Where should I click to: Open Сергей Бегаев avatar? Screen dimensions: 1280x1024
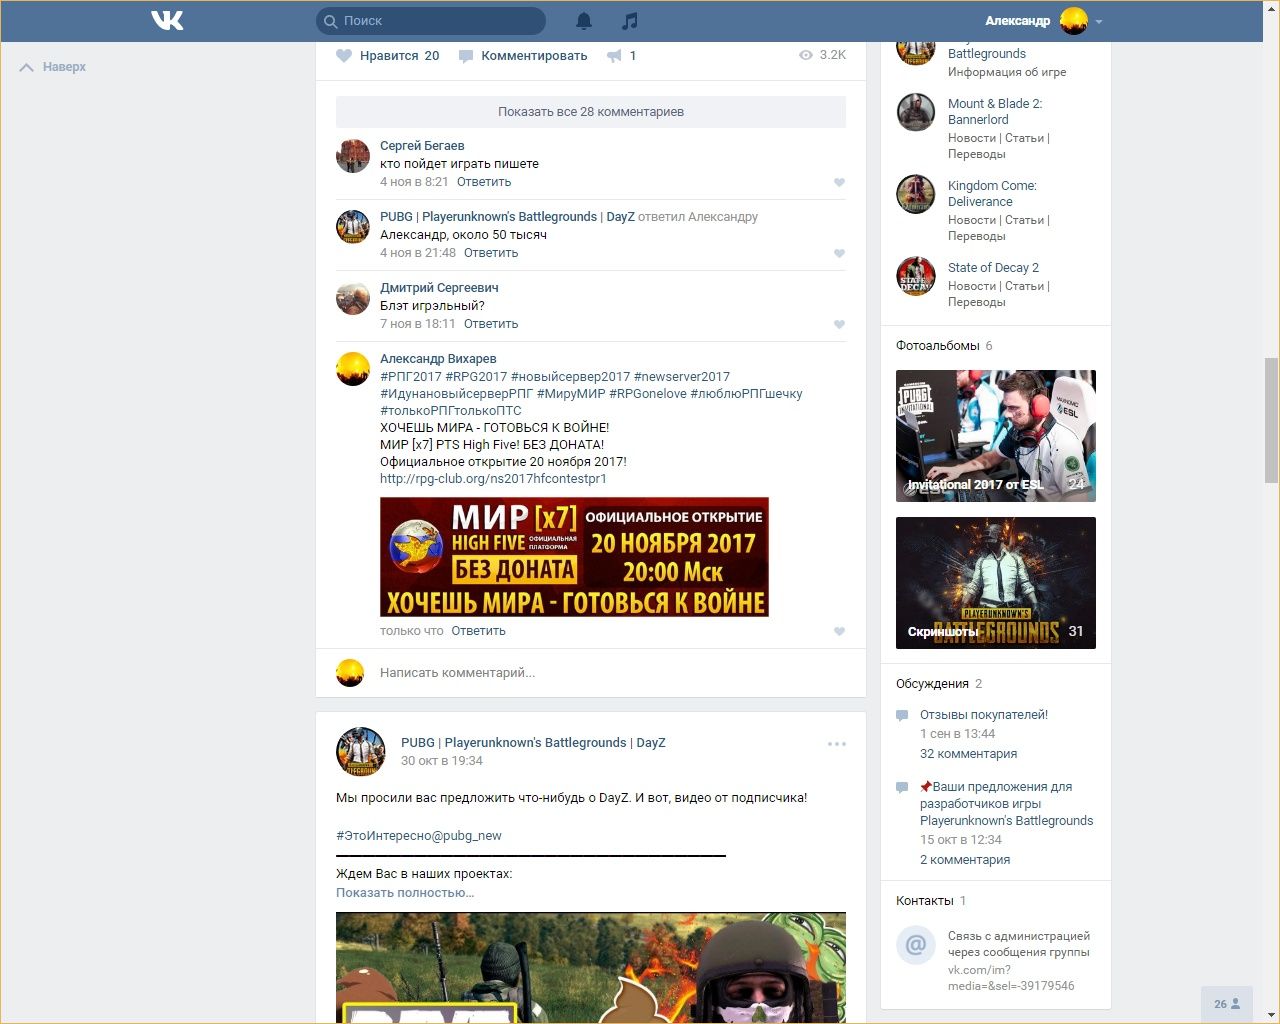353,156
